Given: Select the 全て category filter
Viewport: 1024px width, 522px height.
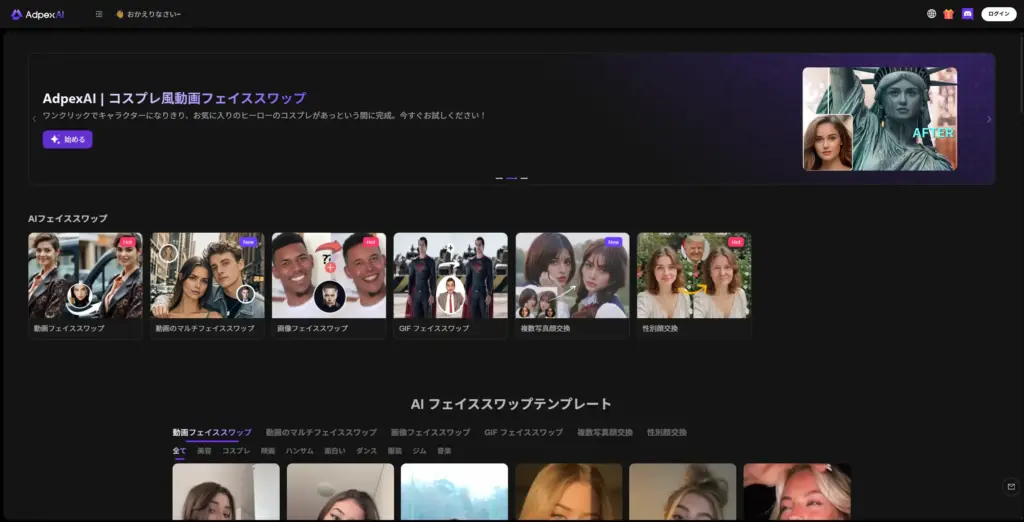Looking at the screenshot, I should coord(179,451).
